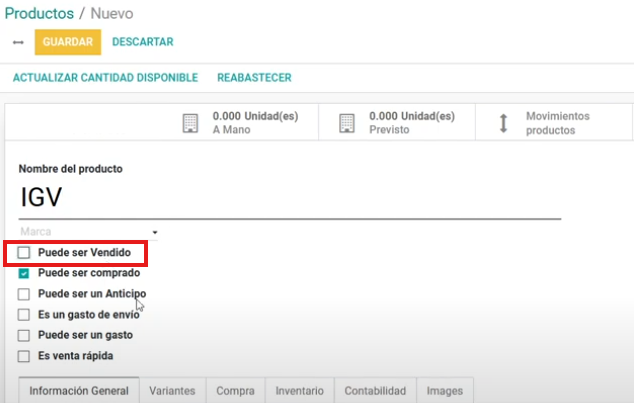Viewport: 634px width, 403px height.
Task: Open the Variantes tab
Action: click(x=172, y=390)
